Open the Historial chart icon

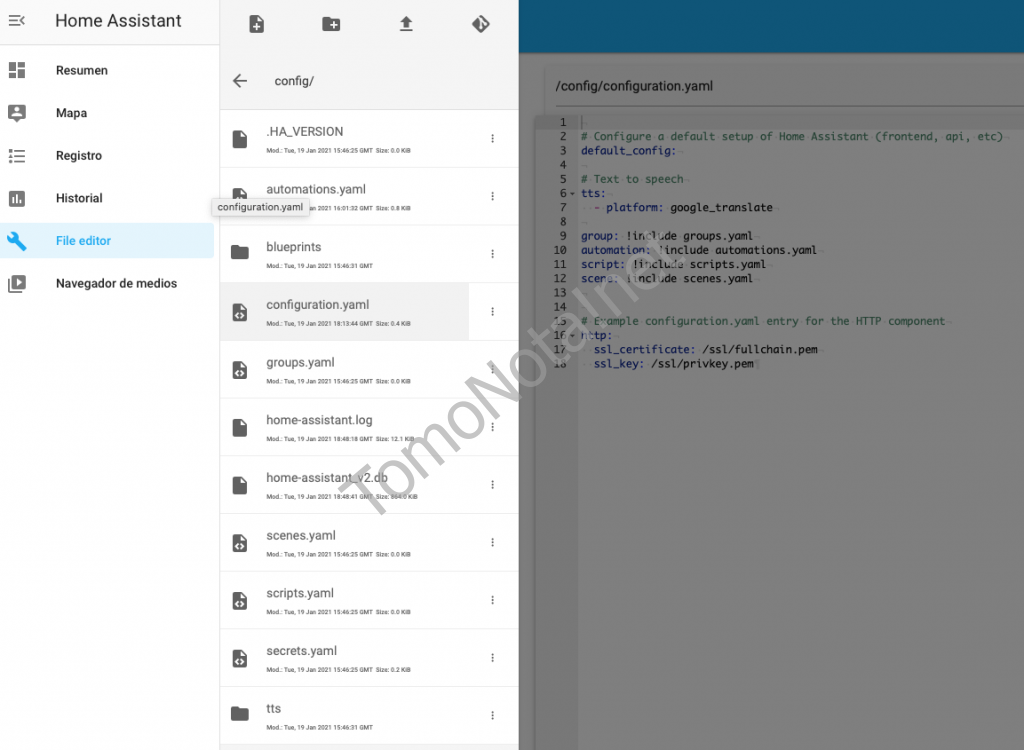tap(17, 198)
